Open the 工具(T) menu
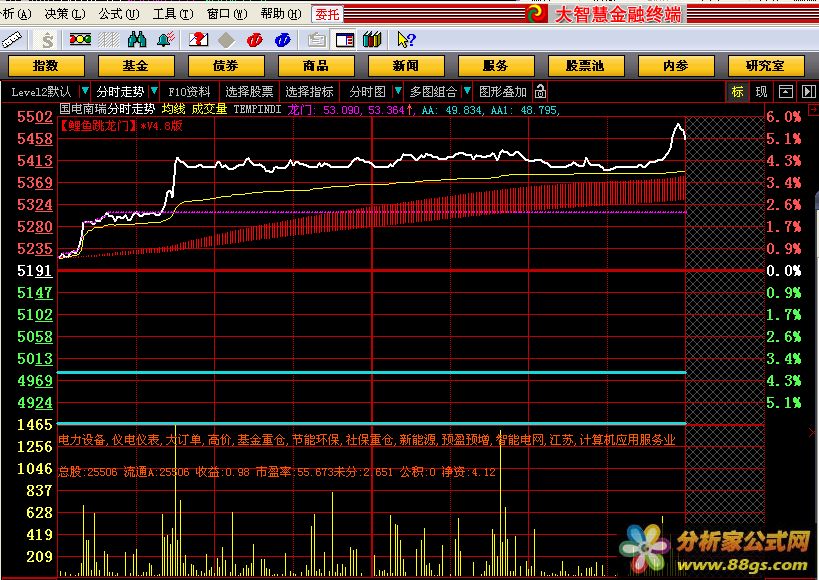This screenshot has width=819, height=580. (x=173, y=14)
